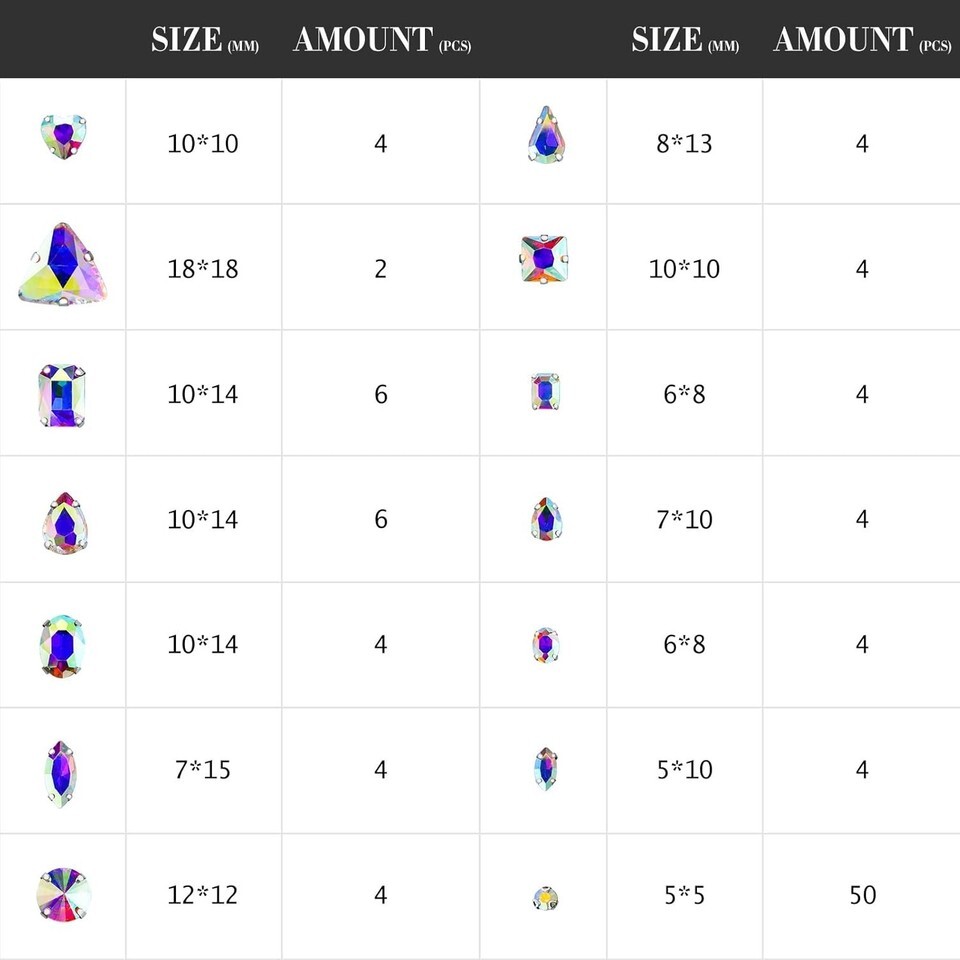Click the 10*14 oval crystal image
The image size is (960, 960).
(x=62, y=645)
